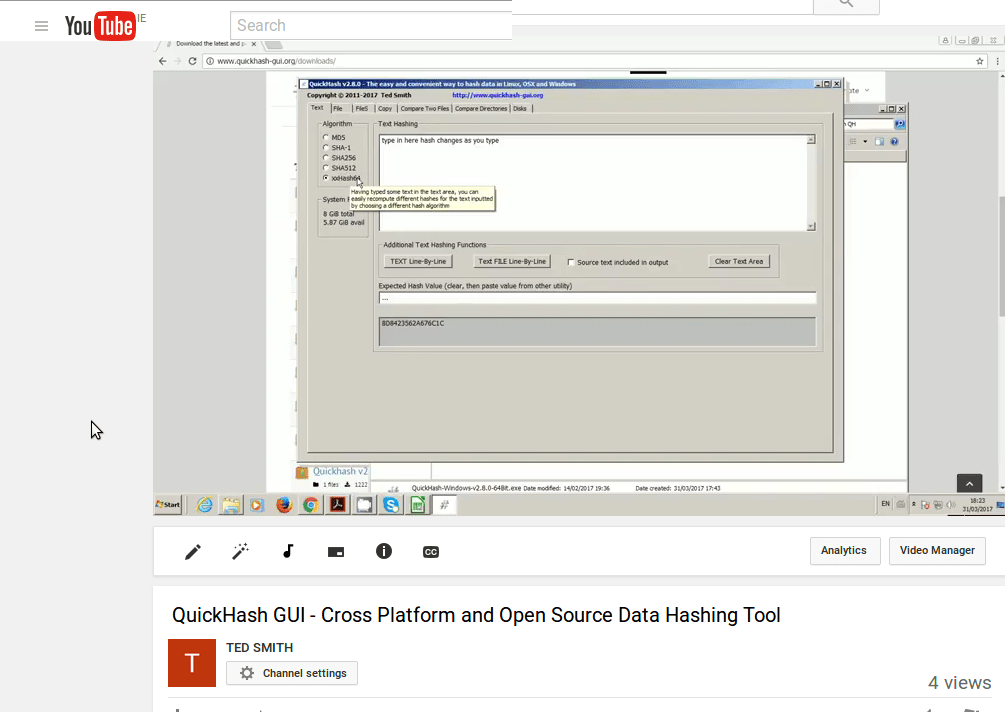
Task: Enable 'Source text included in output'
Action: tap(570, 261)
